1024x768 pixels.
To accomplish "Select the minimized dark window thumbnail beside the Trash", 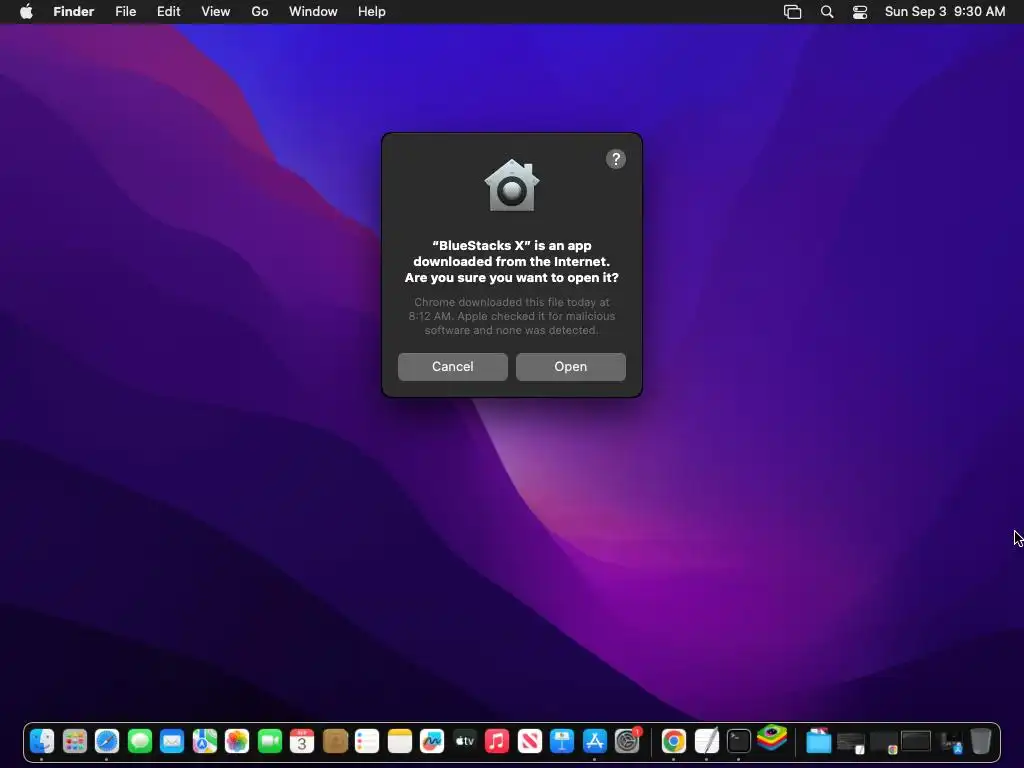I will pos(950,743).
